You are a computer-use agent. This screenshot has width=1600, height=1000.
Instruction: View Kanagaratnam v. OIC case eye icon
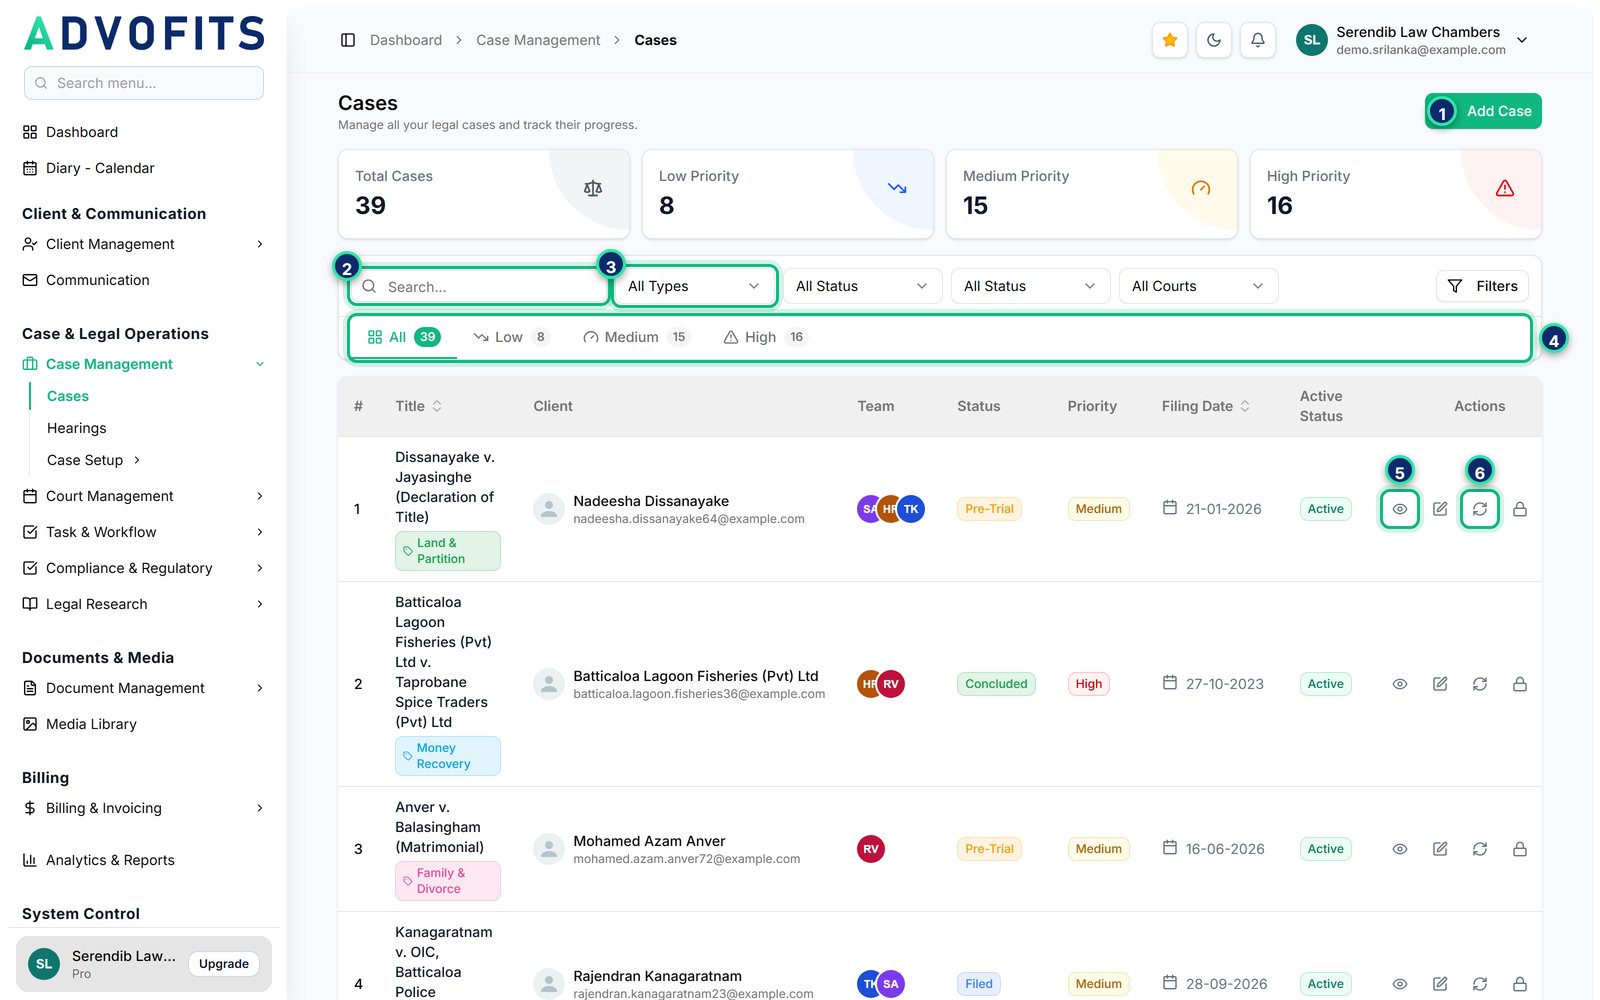1400,984
